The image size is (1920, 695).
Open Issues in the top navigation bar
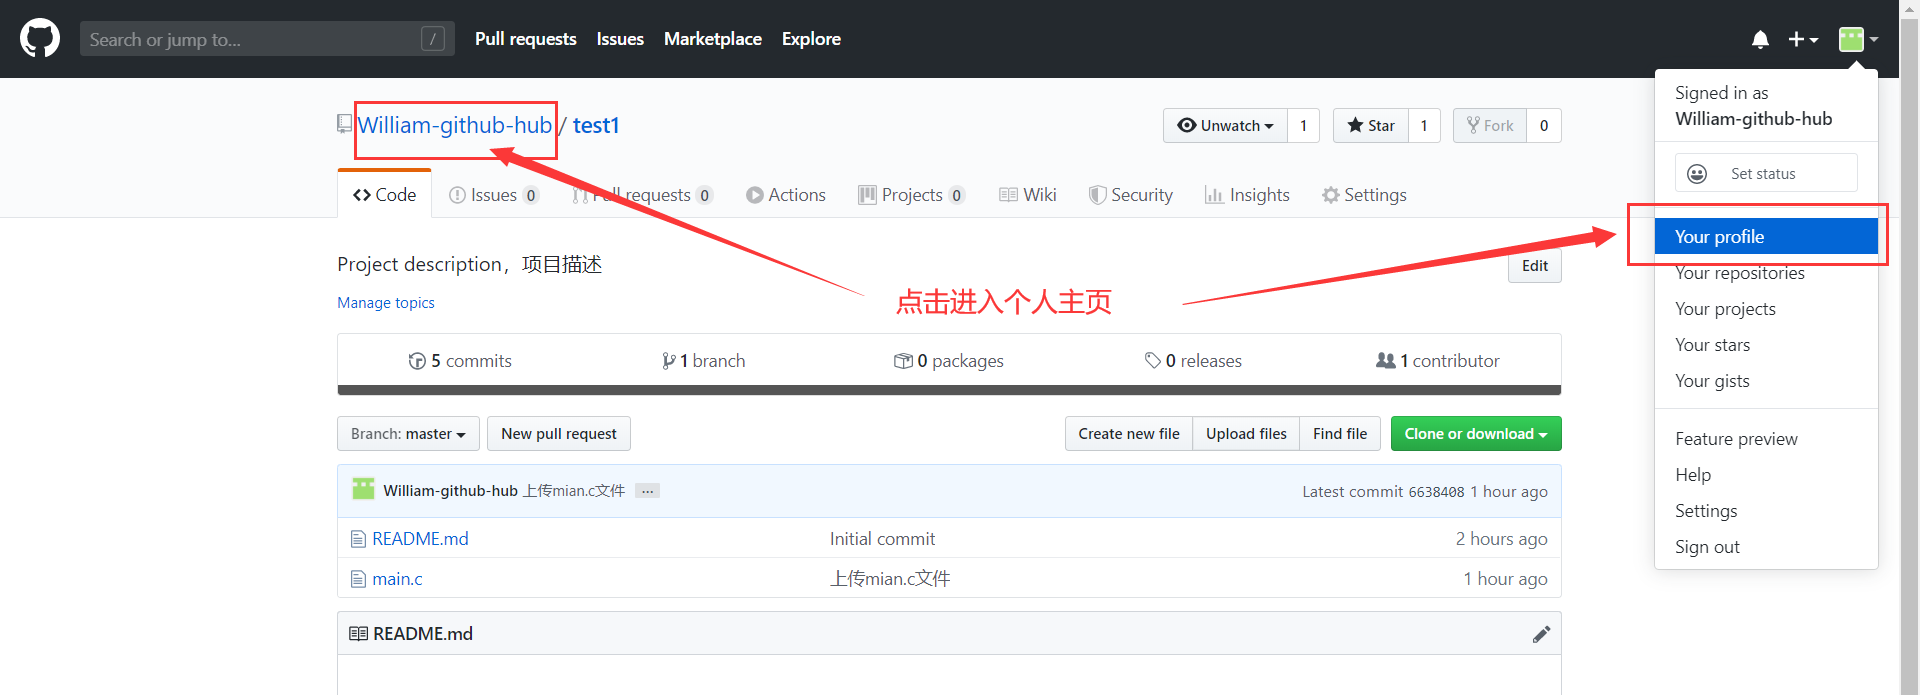pos(620,39)
